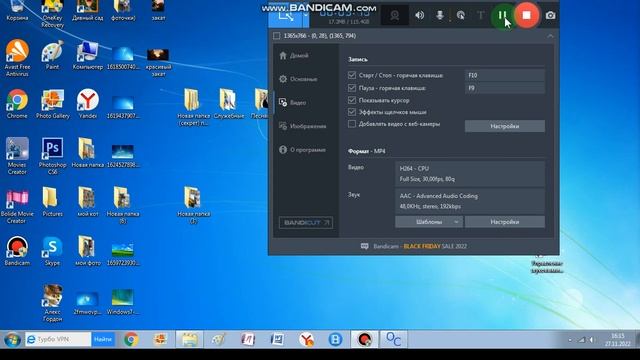
Task: Enable Добавлять видео с веб-камеры checkbox
Action: tap(352, 124)
